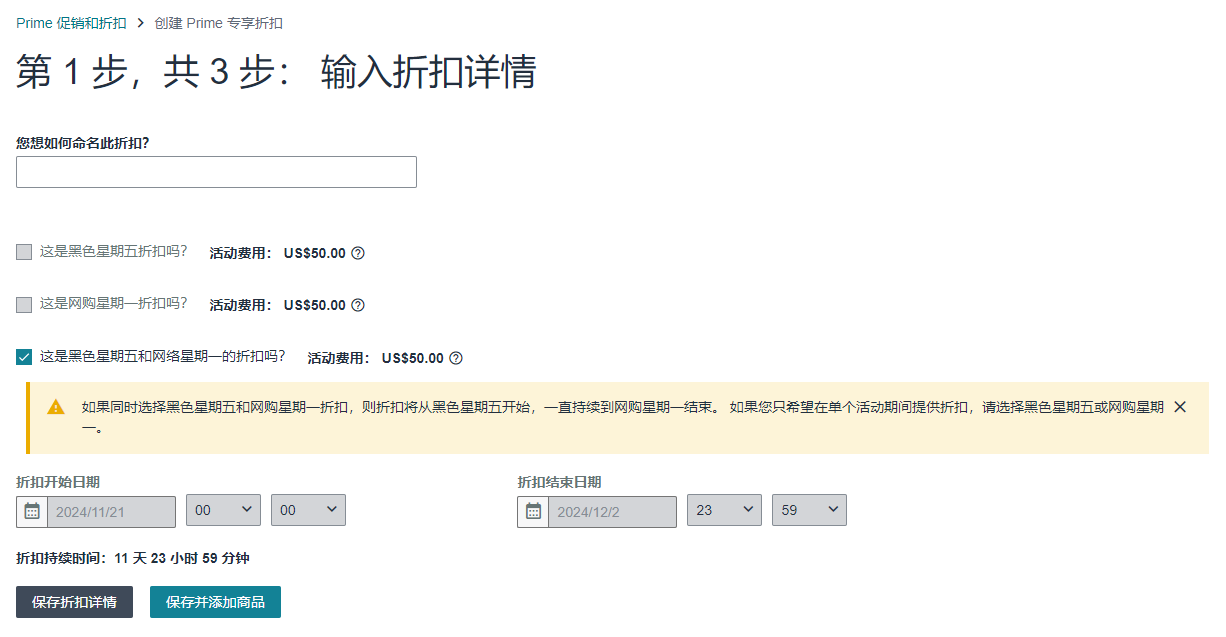Click the 折扣开始日期 label

click(58, 482)
